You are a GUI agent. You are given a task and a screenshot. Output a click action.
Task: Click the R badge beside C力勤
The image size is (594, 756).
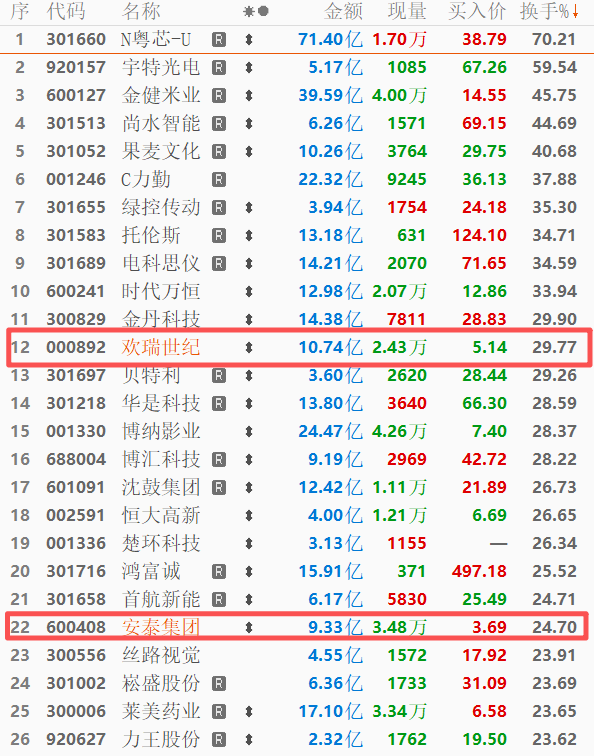(219, 179)
